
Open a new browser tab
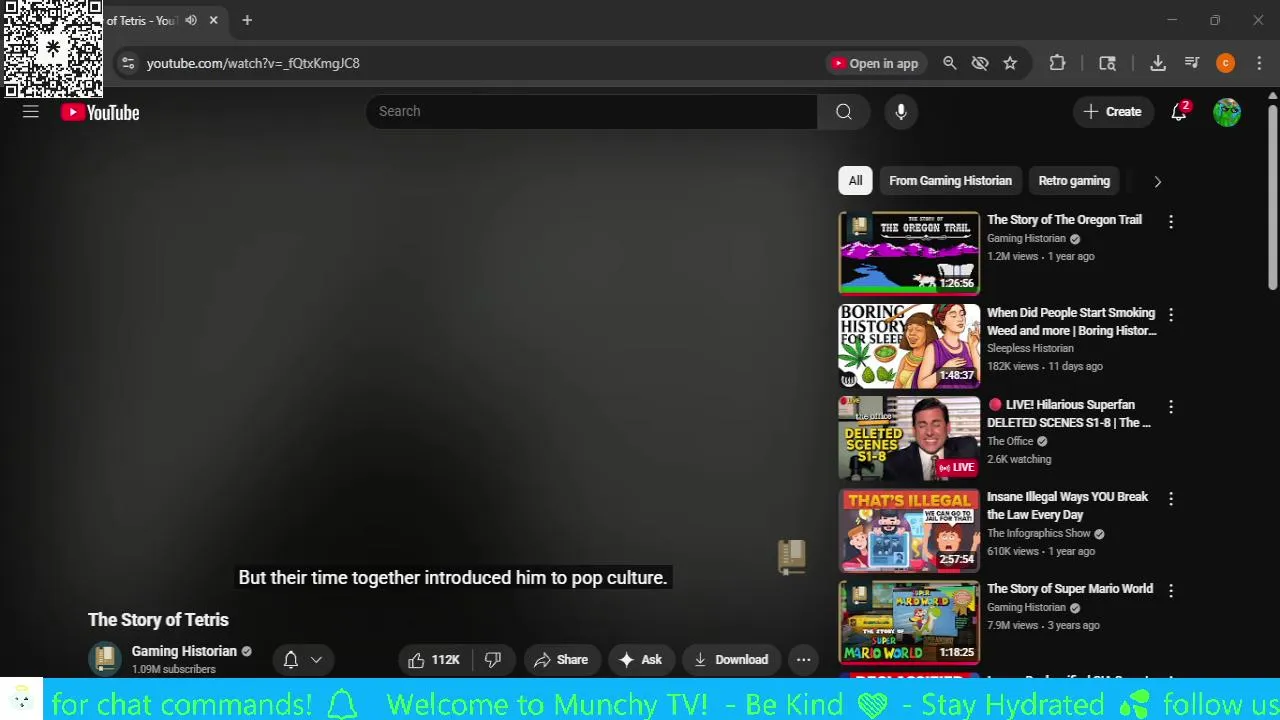pyautogui.click(x=247, y=20)
